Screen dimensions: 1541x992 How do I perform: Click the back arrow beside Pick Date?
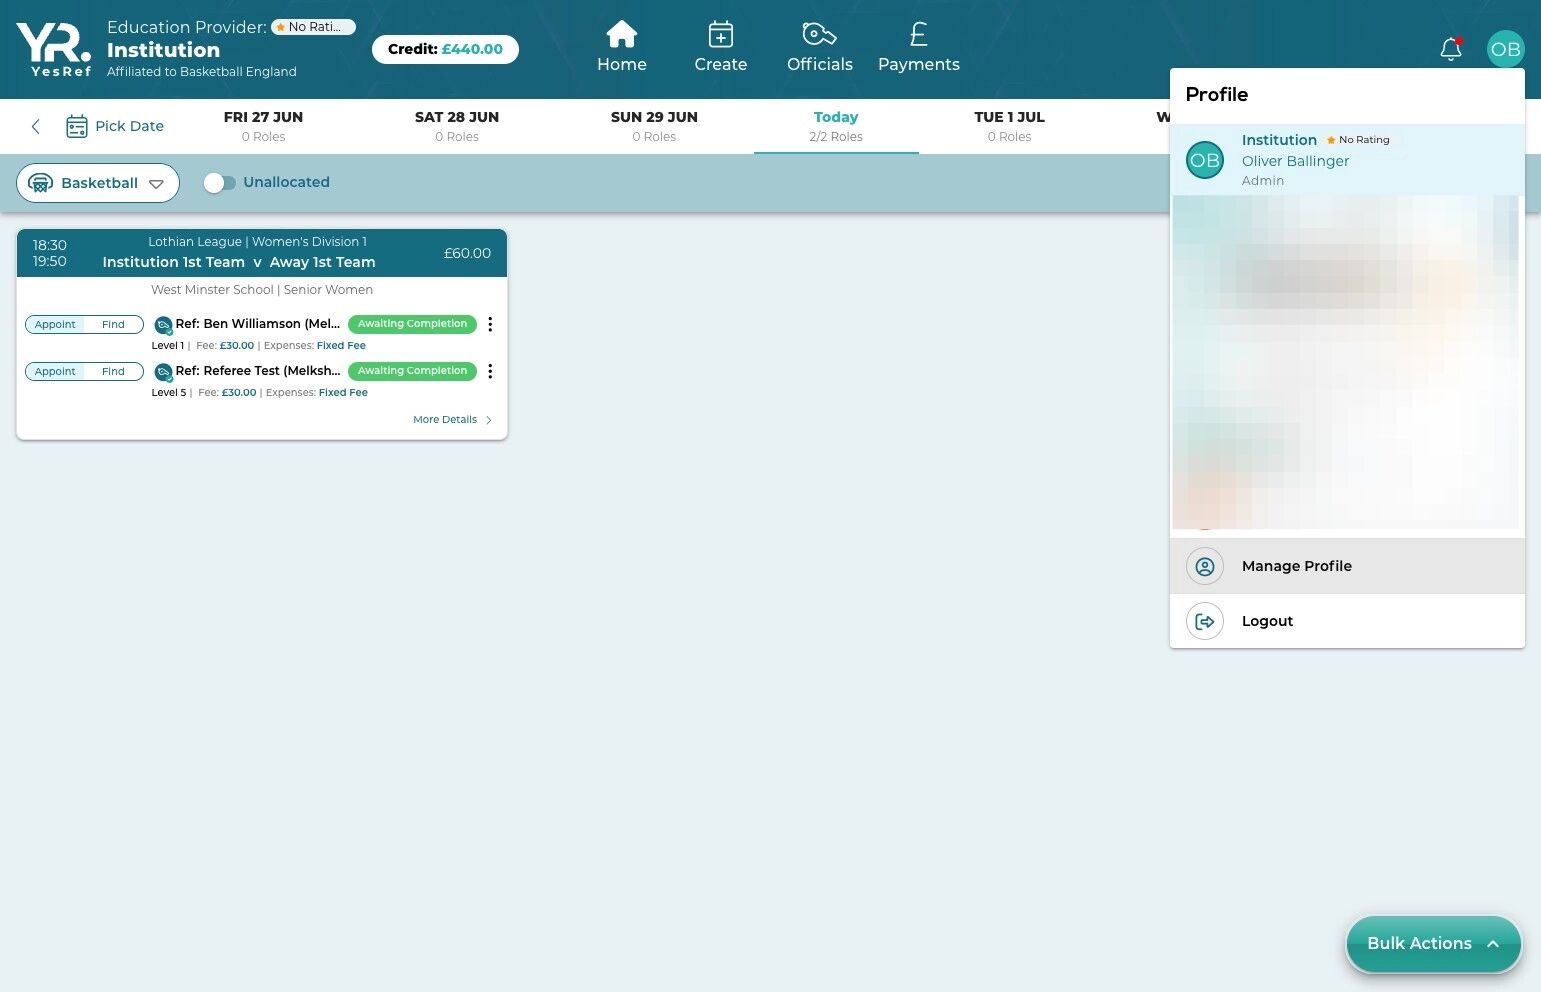coord(36,126)
